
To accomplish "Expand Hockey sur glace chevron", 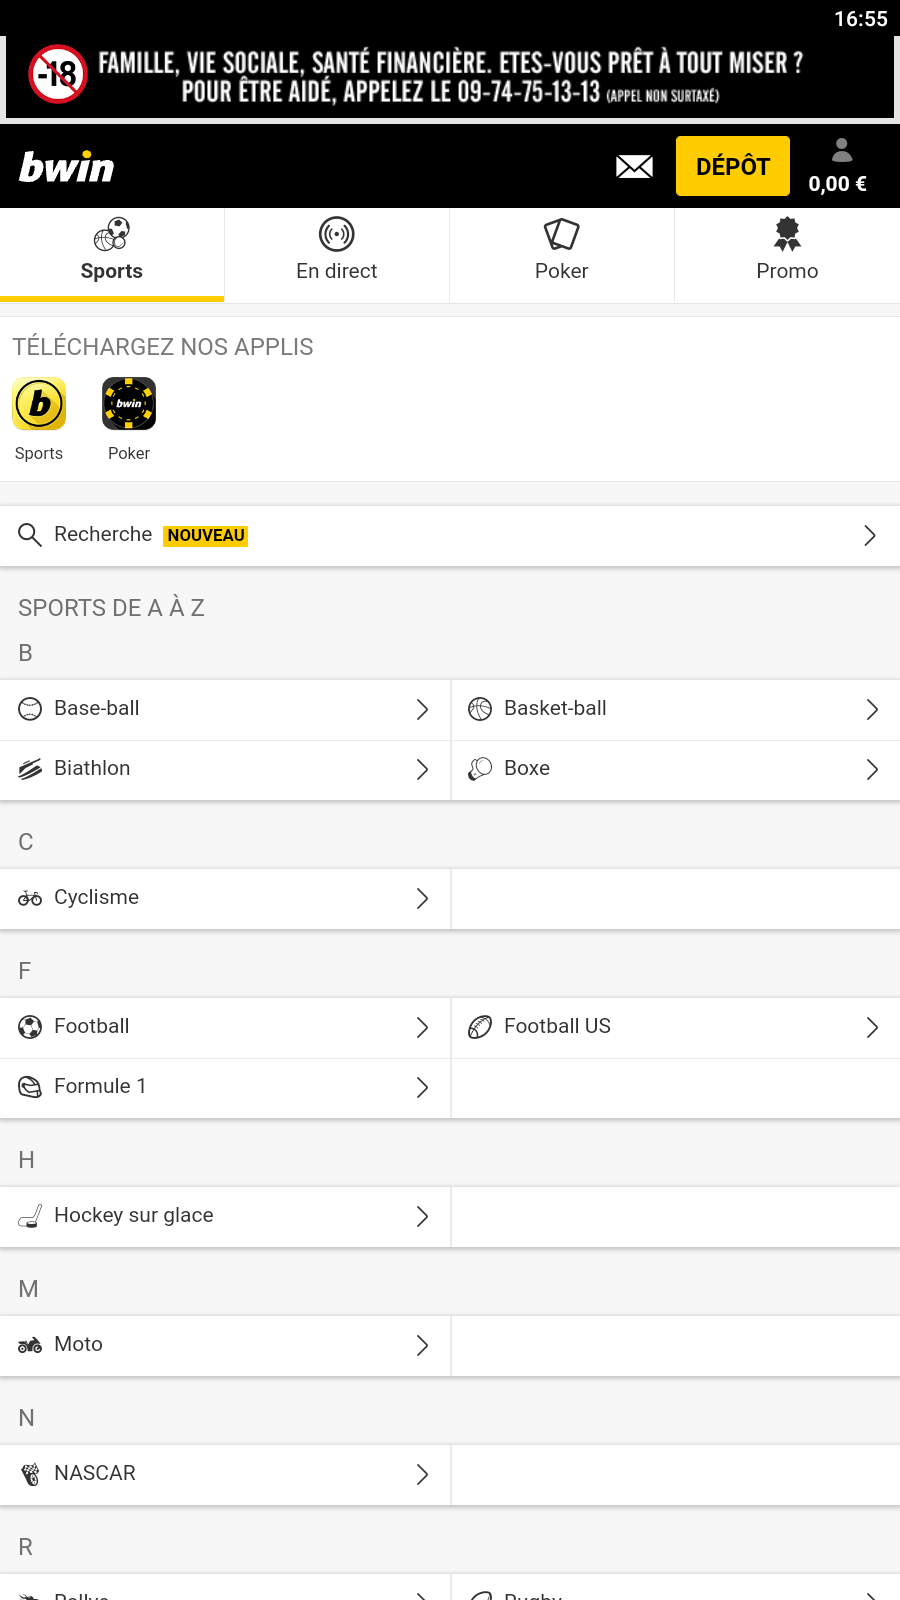I will (422, 1217).
